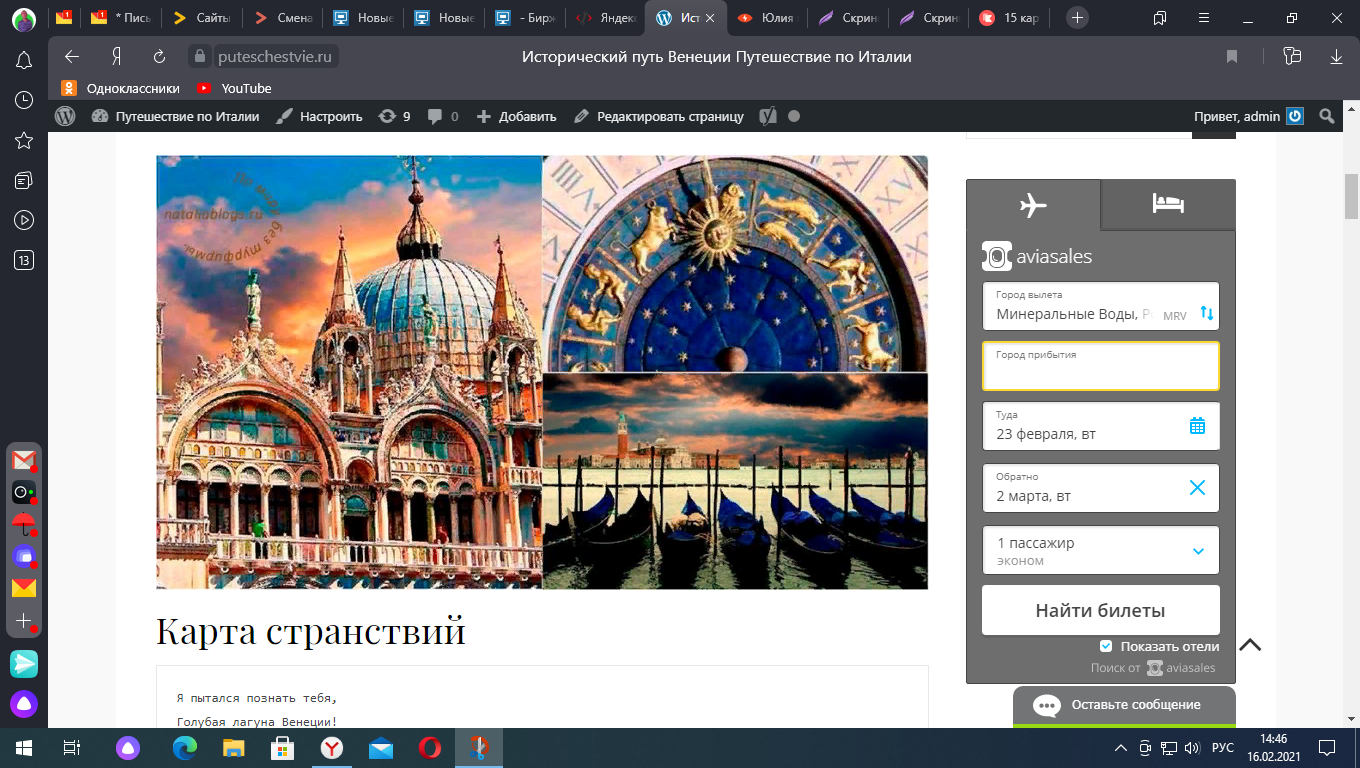This screenshot has width=1360, height=768.
Task: Open a new browser tab
Action: coord(1077,17)
